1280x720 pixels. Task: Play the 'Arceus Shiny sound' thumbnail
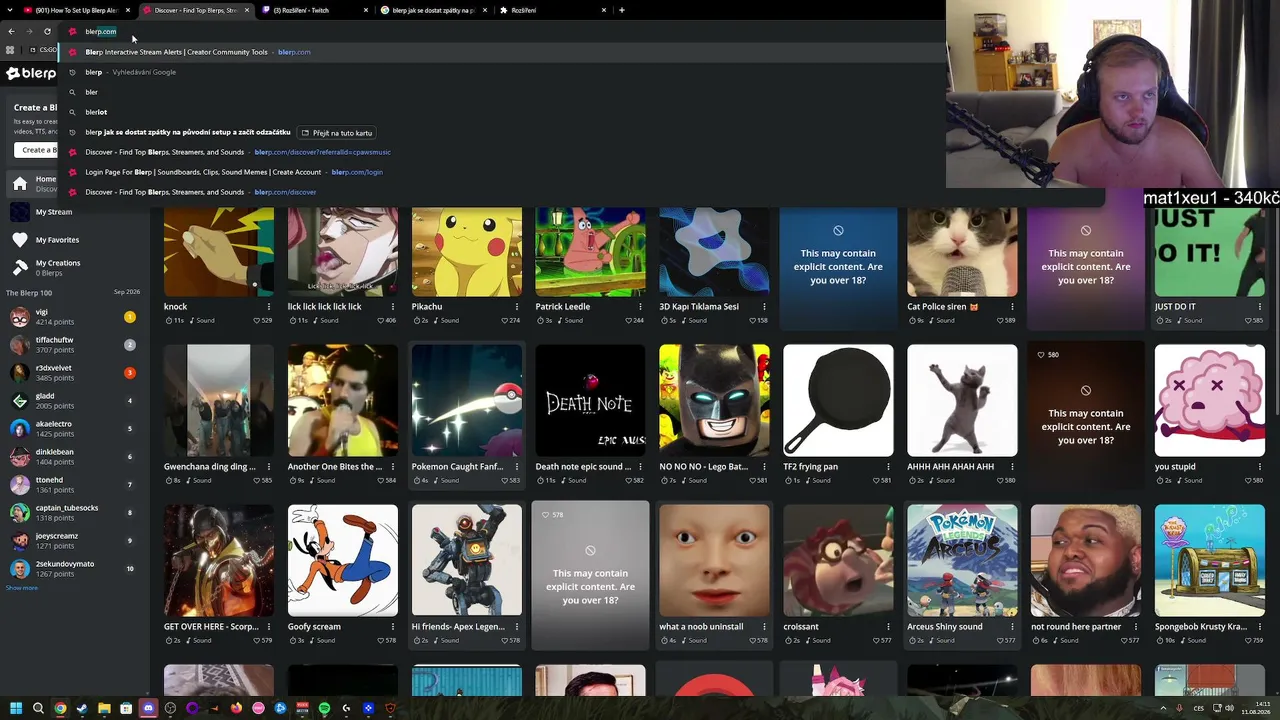click(x=962, y=561)
